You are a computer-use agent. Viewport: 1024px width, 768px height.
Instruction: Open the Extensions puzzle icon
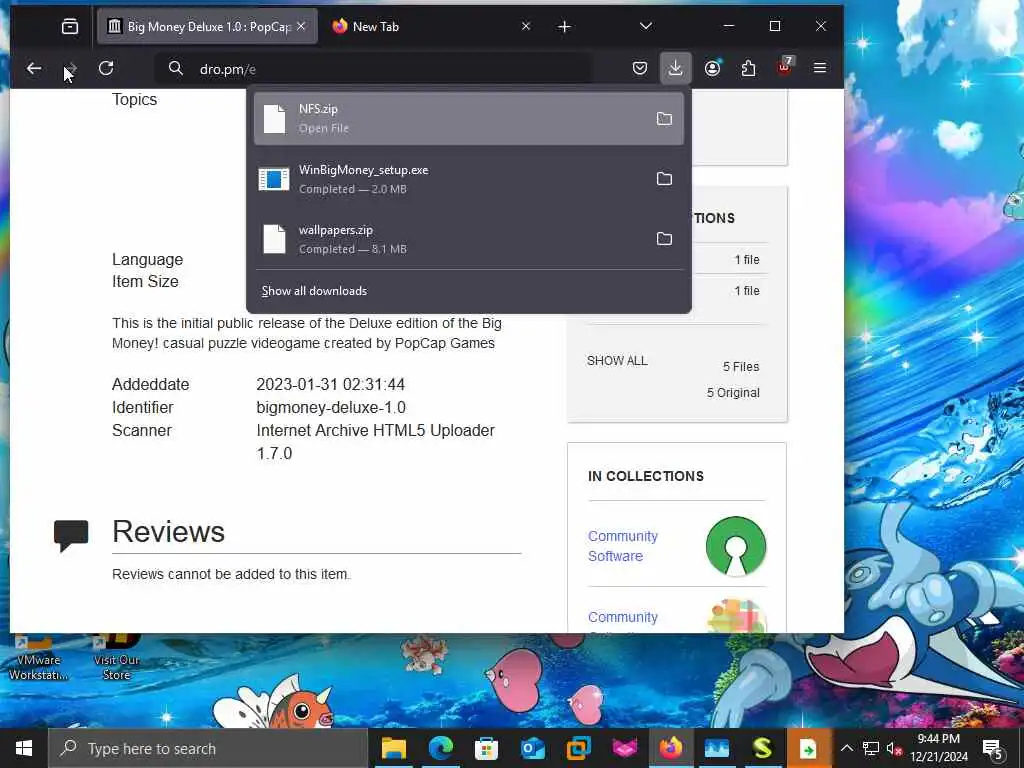[x=748, y=68]
